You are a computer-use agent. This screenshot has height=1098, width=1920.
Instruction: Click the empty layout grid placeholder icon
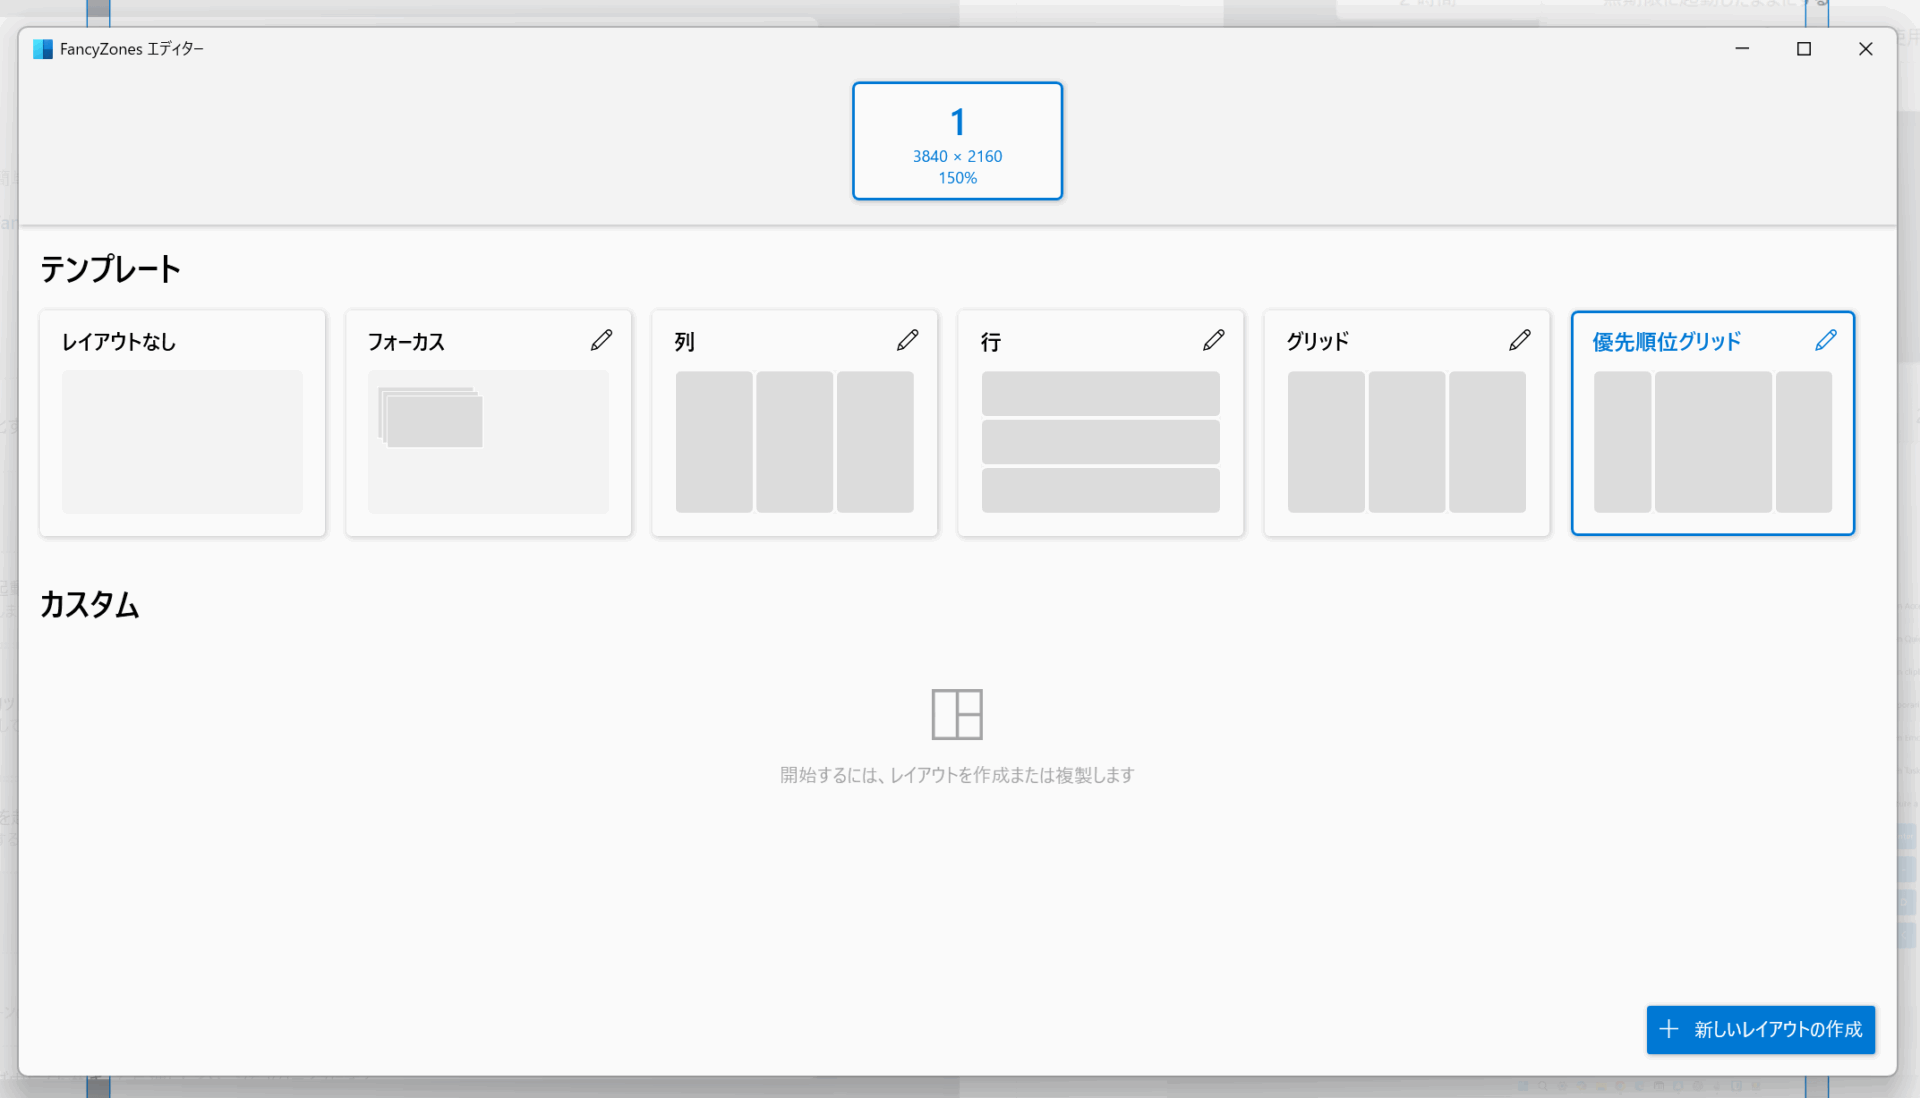(x=957, y=714)
